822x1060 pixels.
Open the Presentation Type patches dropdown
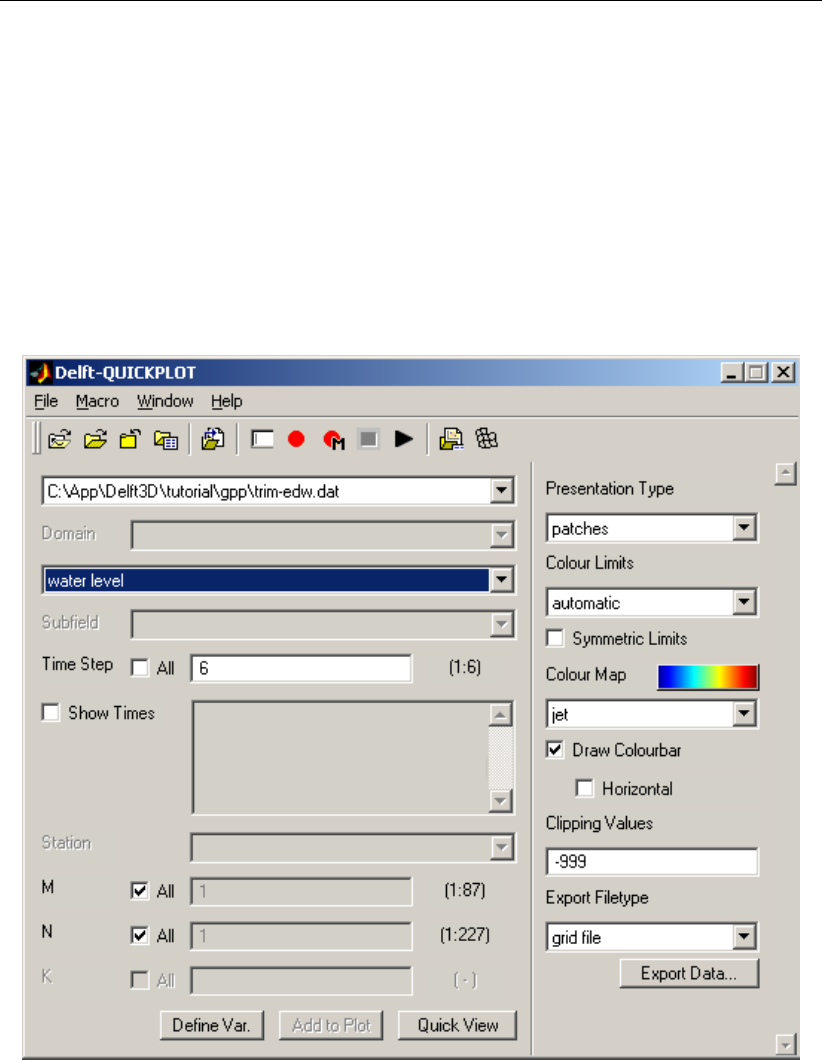tap(744, 528)
